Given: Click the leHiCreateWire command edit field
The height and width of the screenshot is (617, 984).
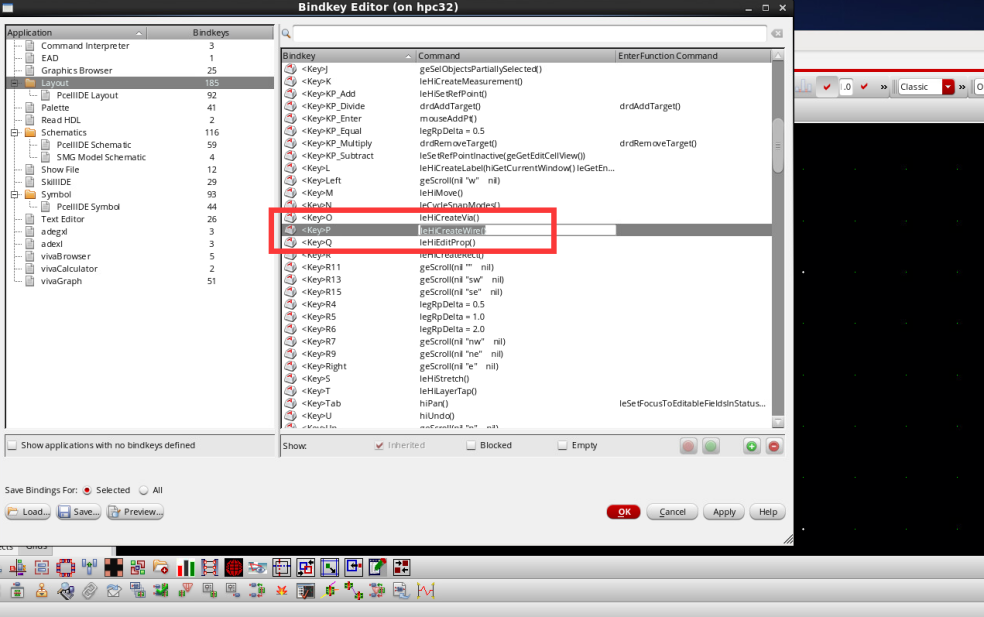Looking at the screenshot, I should 516,230.
